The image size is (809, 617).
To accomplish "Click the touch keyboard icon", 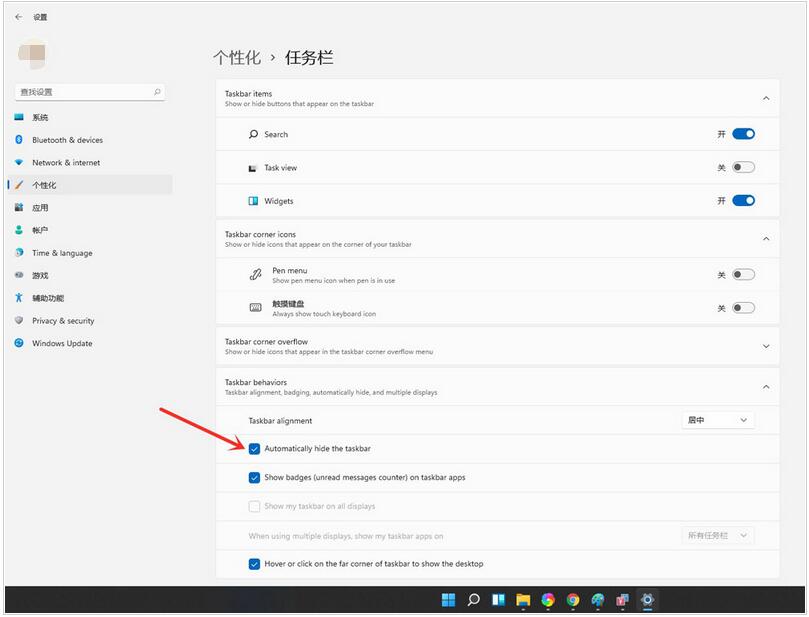I will coord(255,307).
